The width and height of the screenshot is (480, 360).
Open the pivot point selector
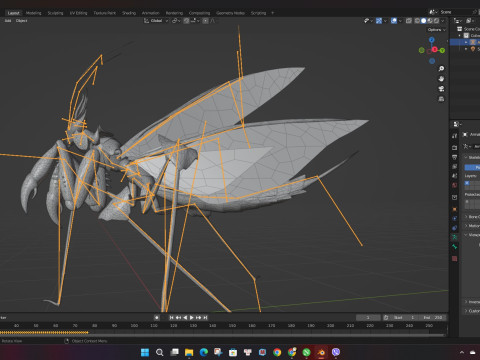[x=176, y=21]
